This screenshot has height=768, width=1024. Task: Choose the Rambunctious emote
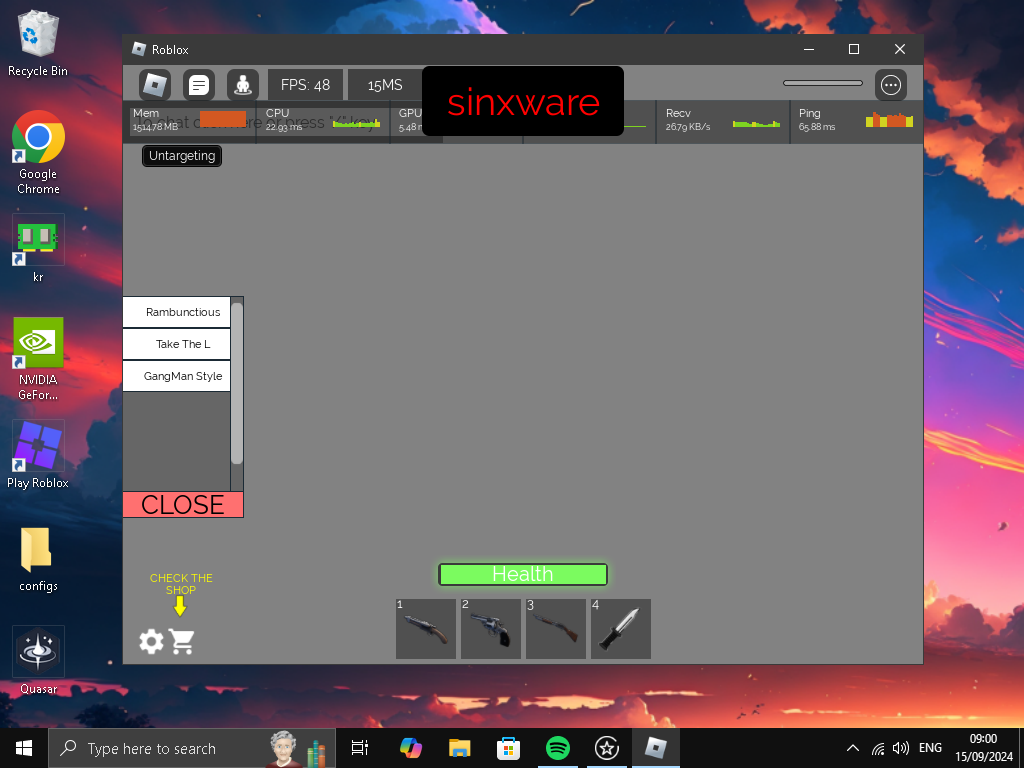(x=176, y=312)
